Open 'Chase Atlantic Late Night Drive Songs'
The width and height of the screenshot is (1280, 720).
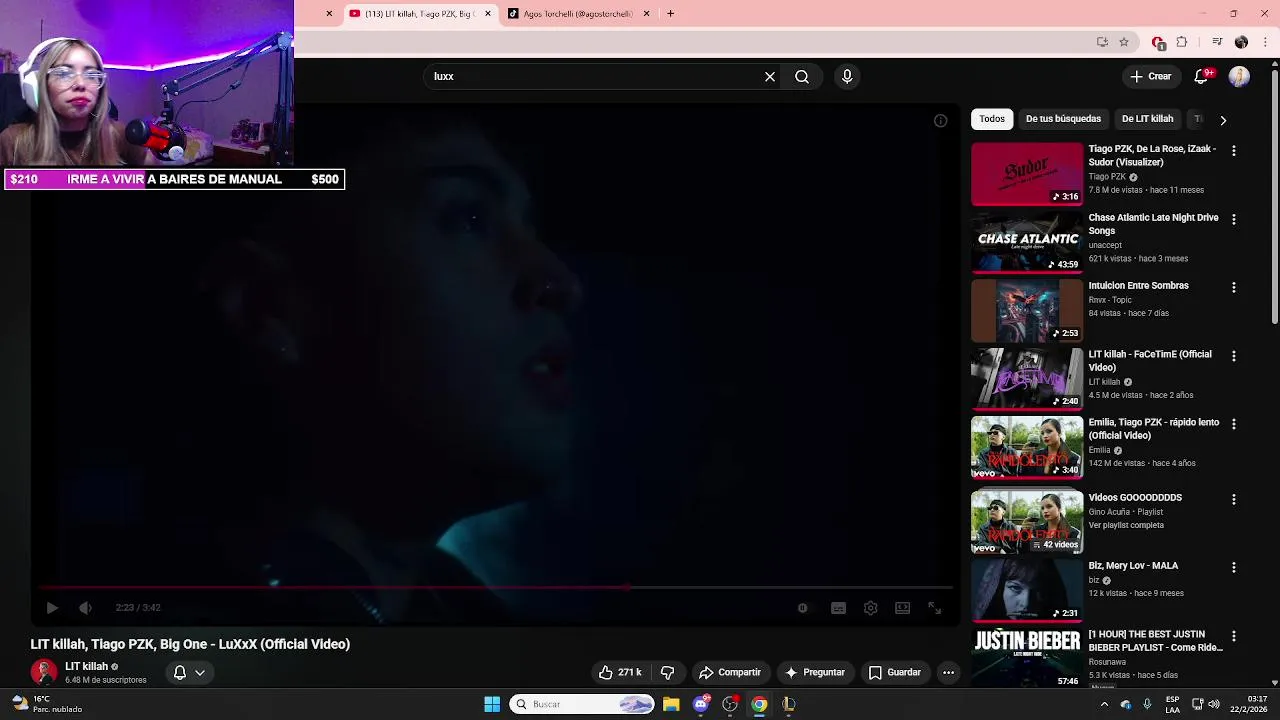click(1153, 224)
